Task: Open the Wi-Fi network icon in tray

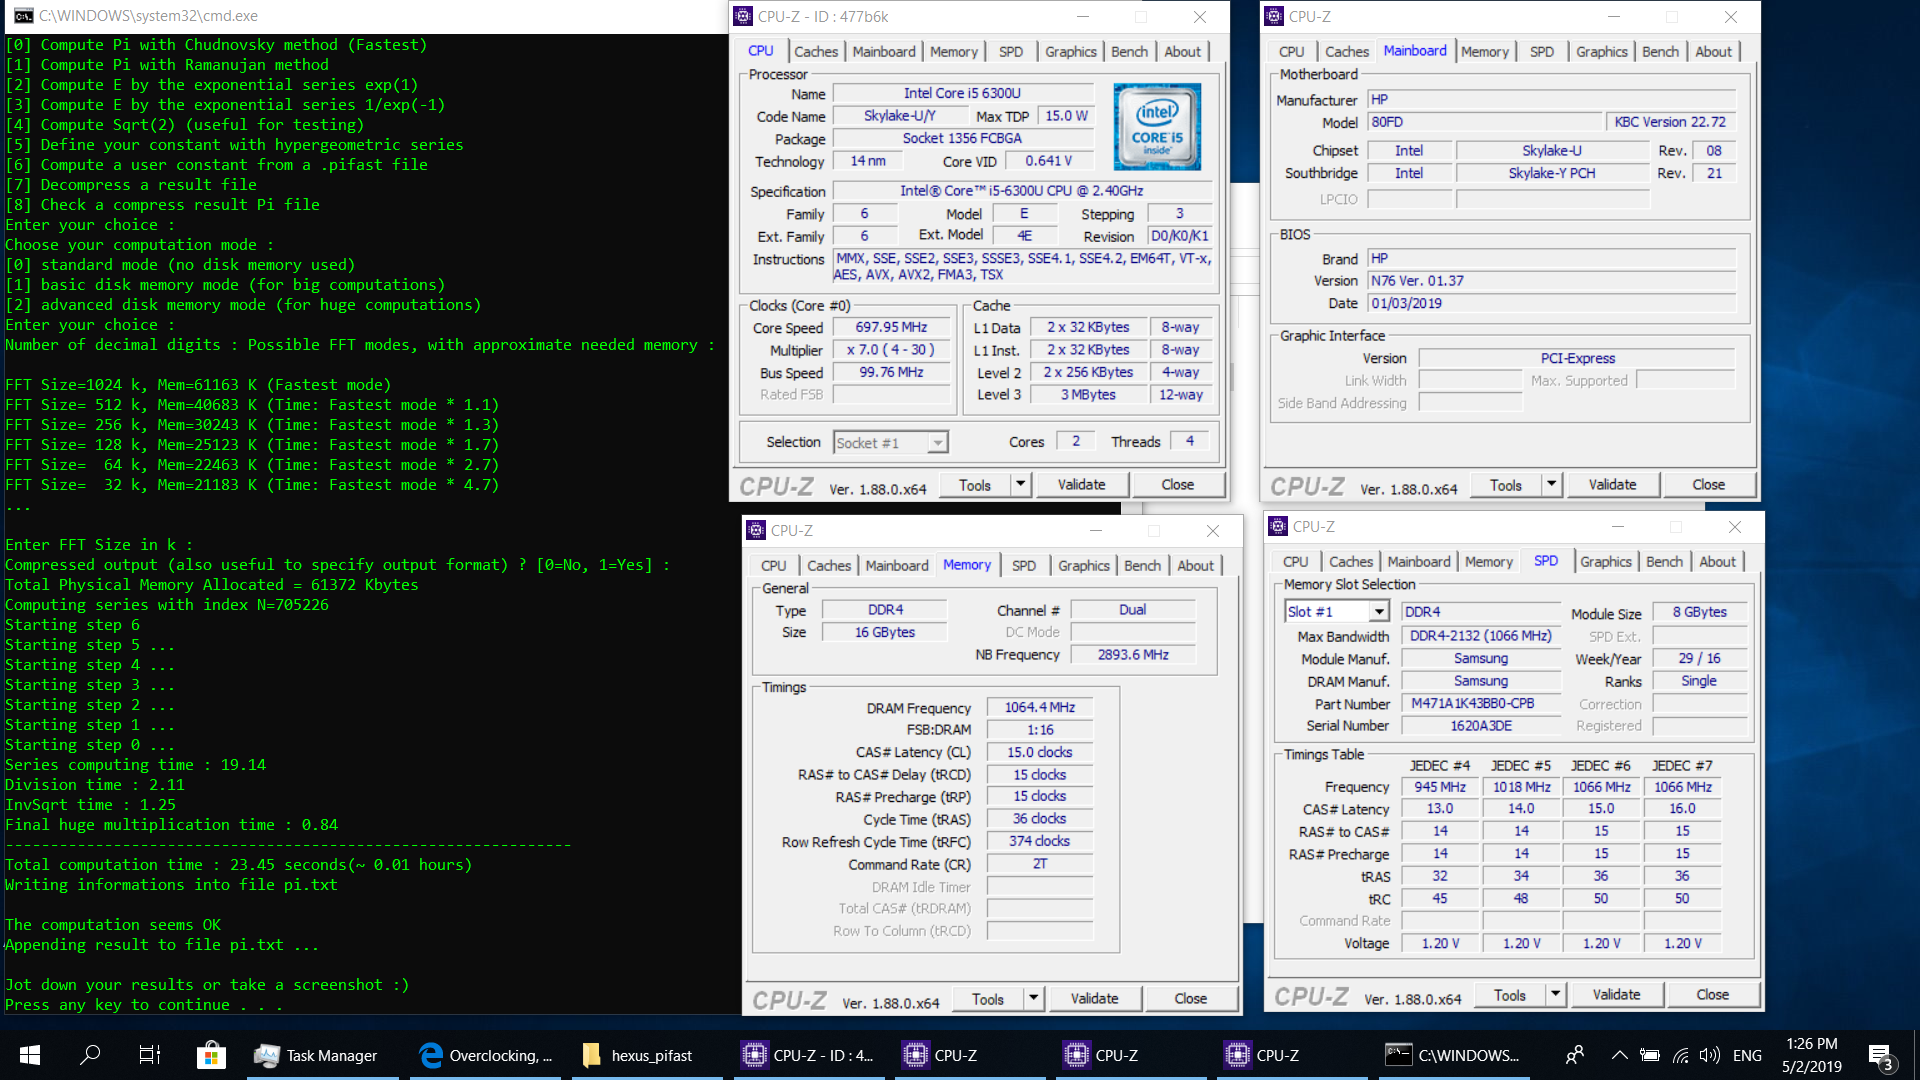Action: point(1681,1055)
